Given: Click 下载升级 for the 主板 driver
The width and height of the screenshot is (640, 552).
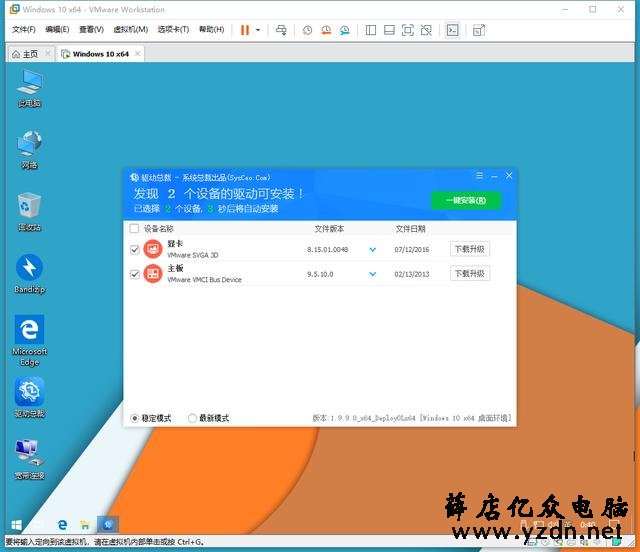Looking at the screenshot, I should (470, 274).
